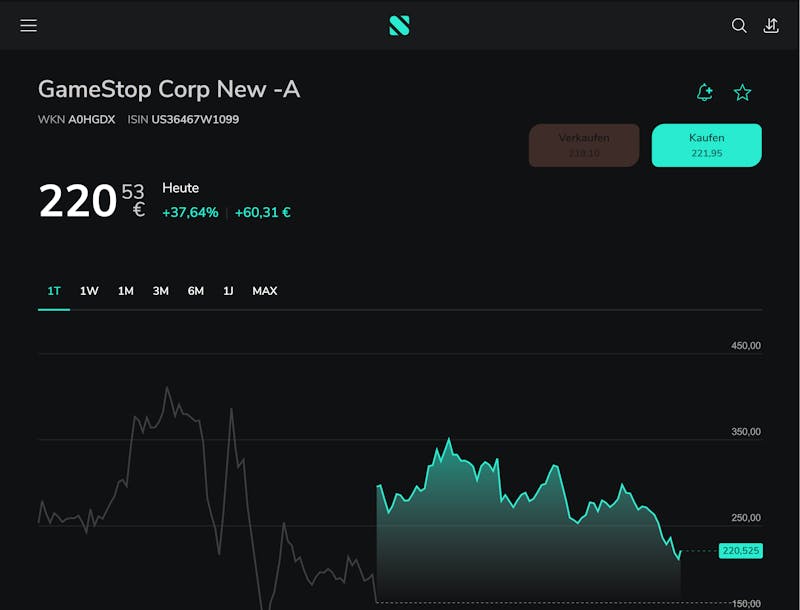Click the +37,64% change value

190,212
